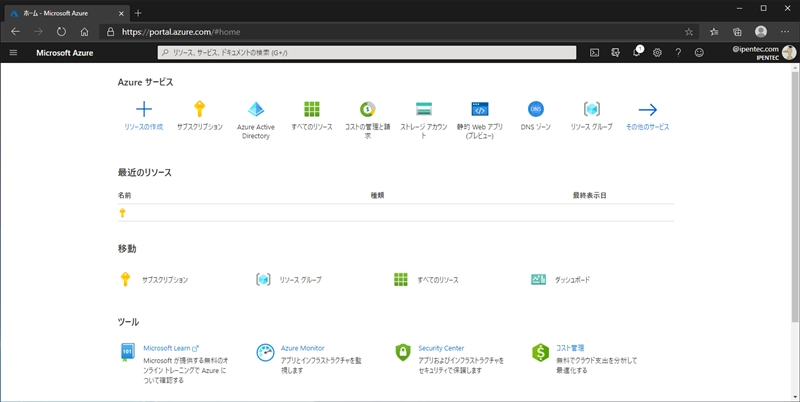800x402 pixels.
Task: Click the Security Center link
Action: tap(441, 348)
